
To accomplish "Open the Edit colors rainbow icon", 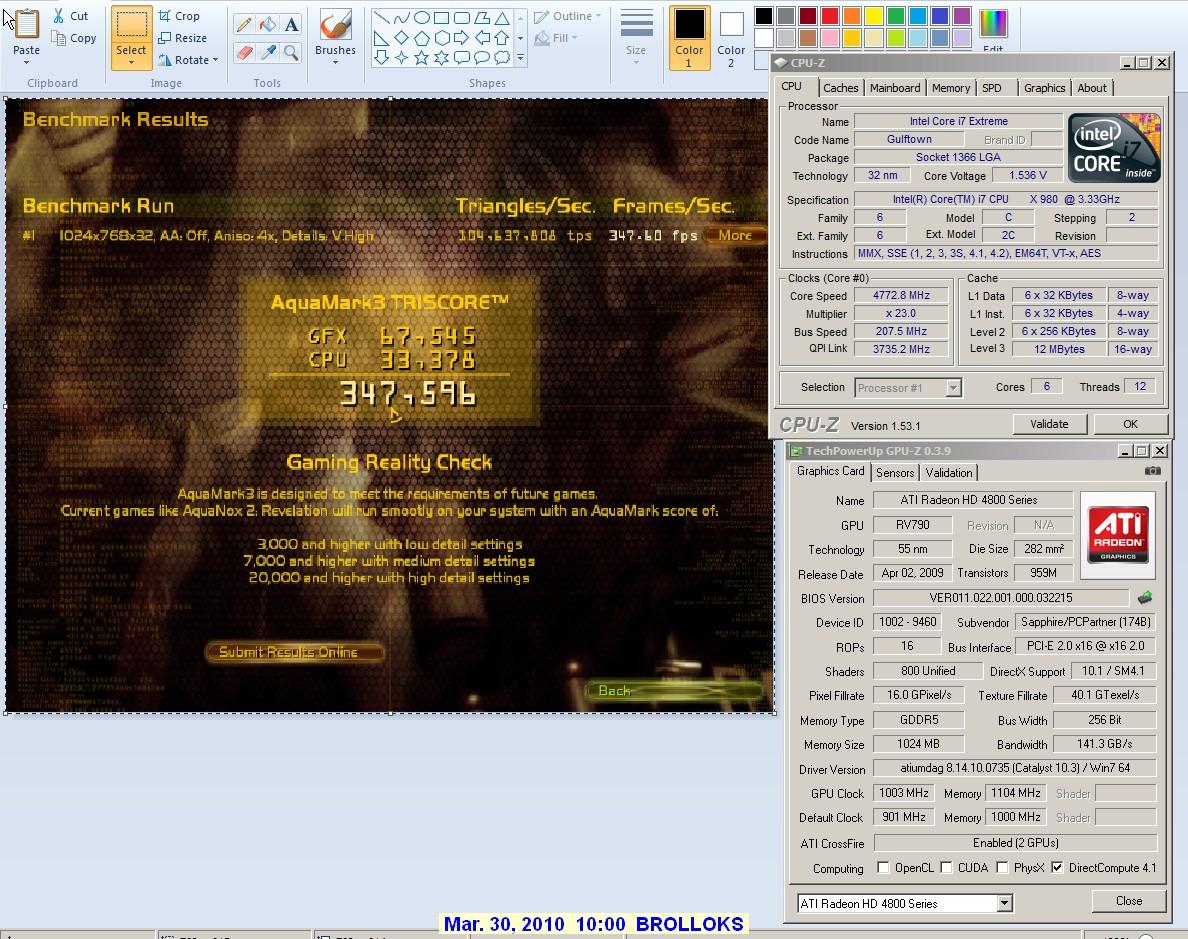I will pos(993,24).
